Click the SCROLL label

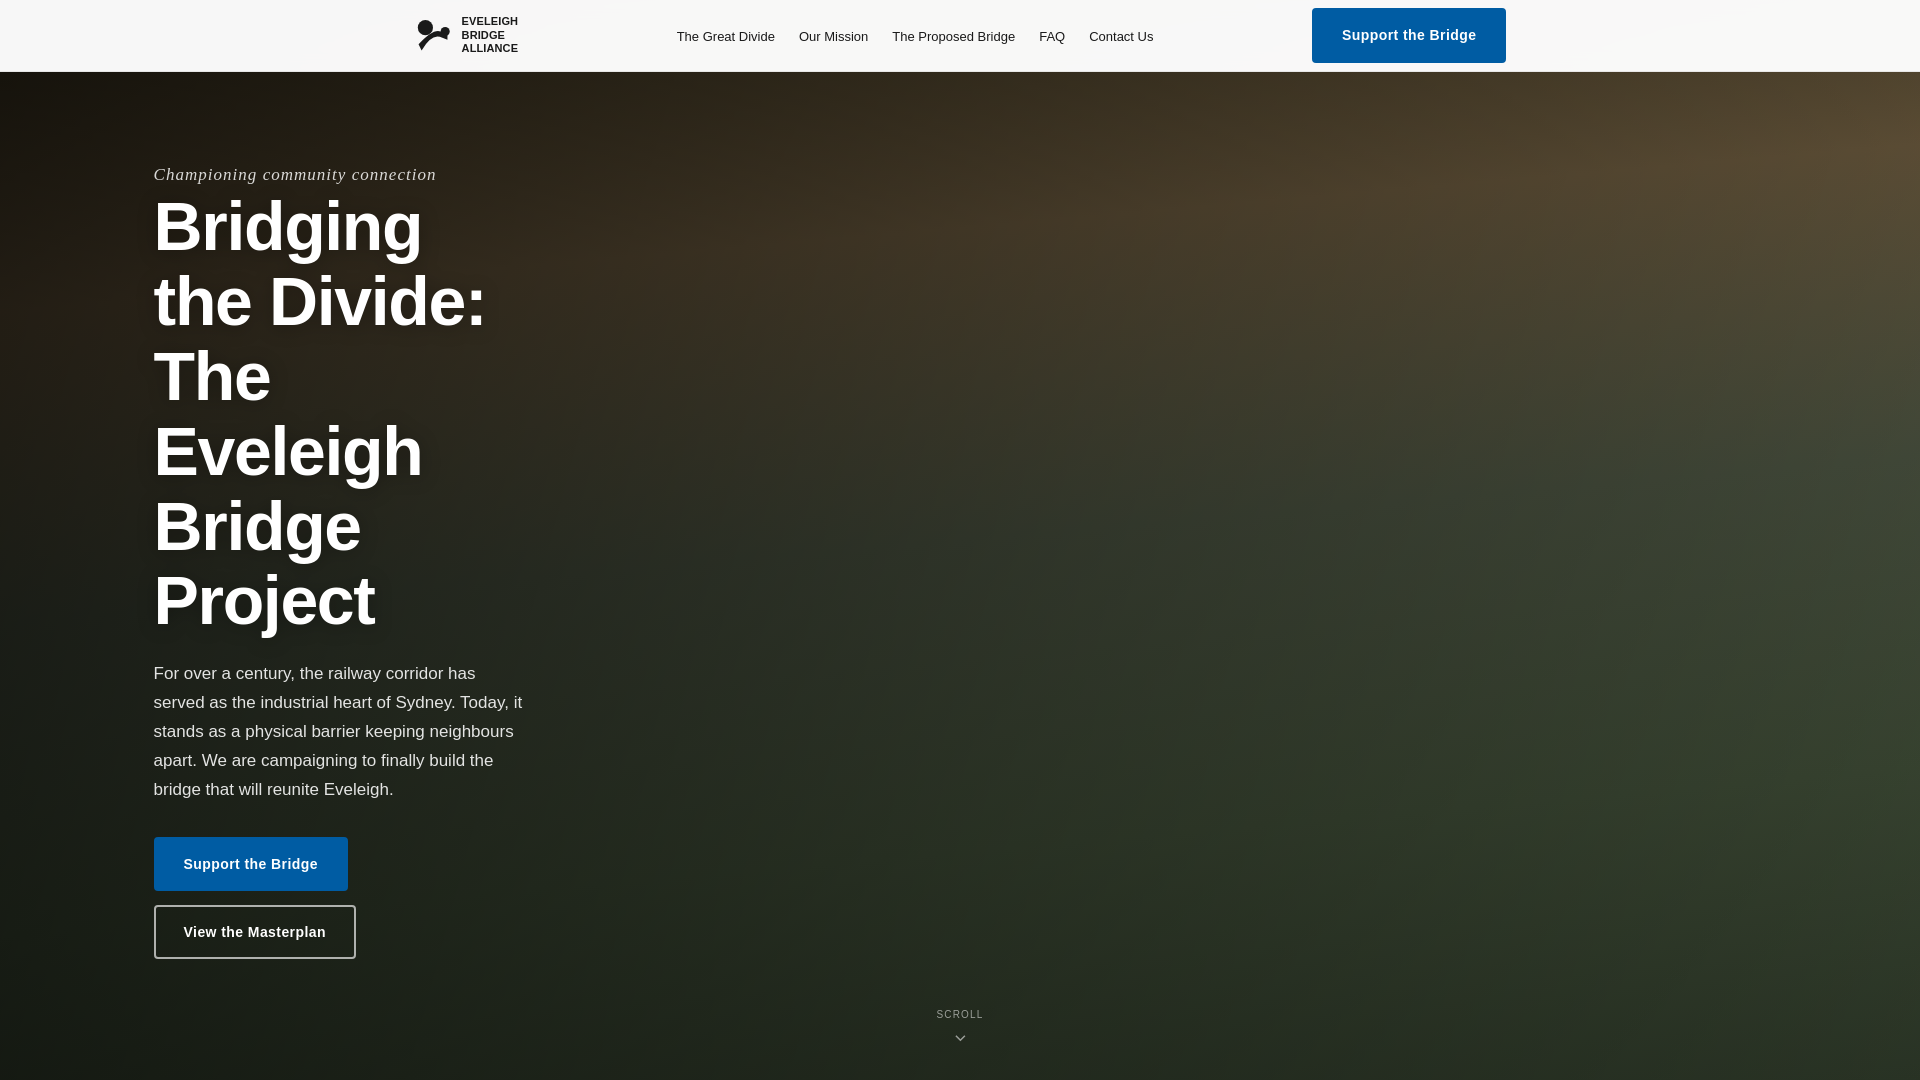pyautogui.click(x=960, y=1014)
